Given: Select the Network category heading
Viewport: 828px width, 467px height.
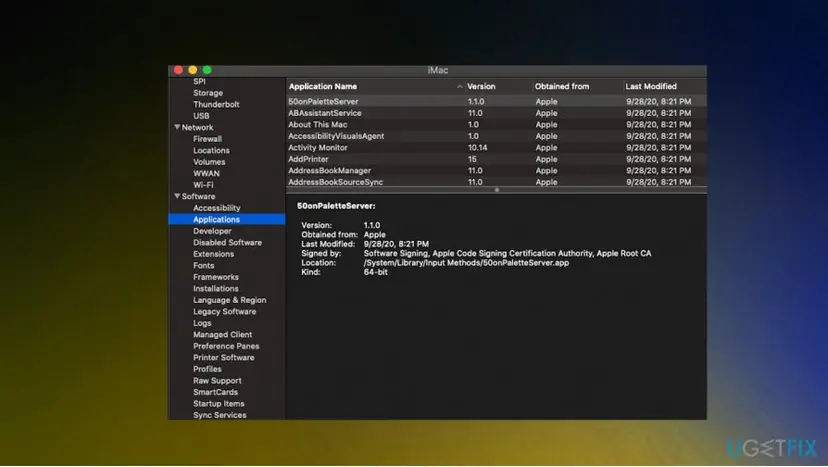Looking at the screenshot, I should 197,127.
